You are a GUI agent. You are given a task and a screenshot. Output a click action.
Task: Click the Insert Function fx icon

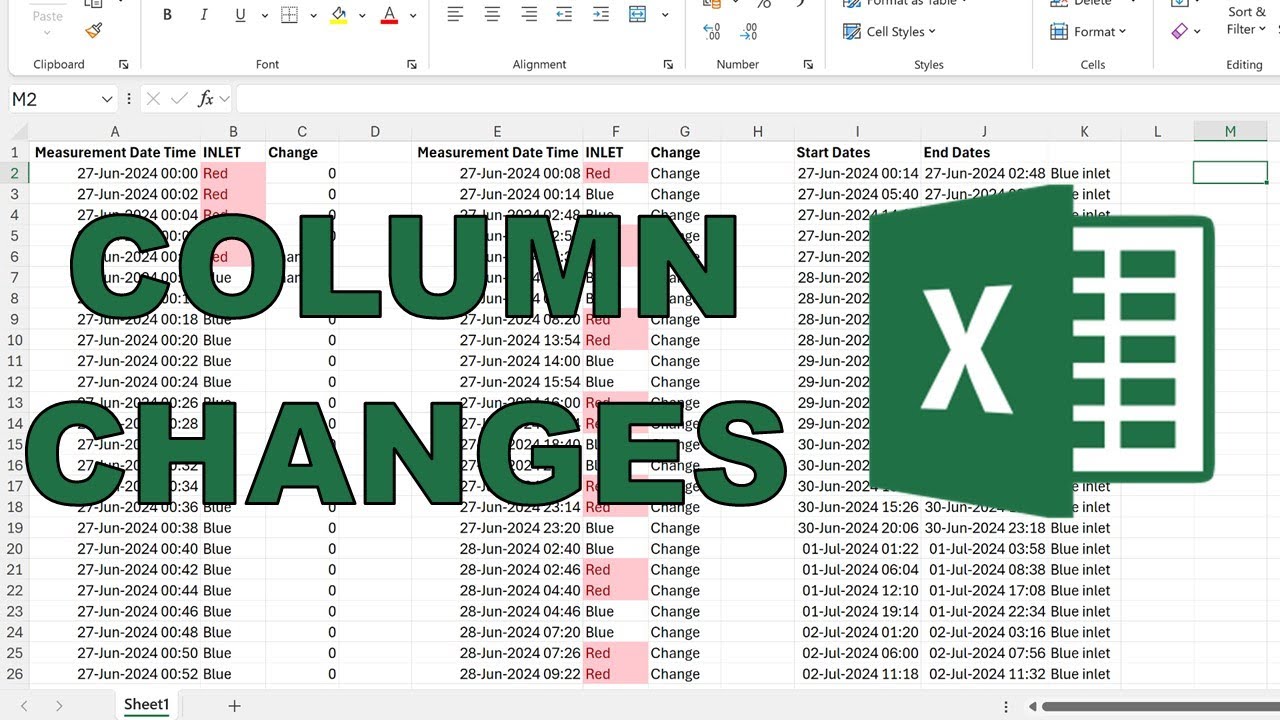point(206,98)
